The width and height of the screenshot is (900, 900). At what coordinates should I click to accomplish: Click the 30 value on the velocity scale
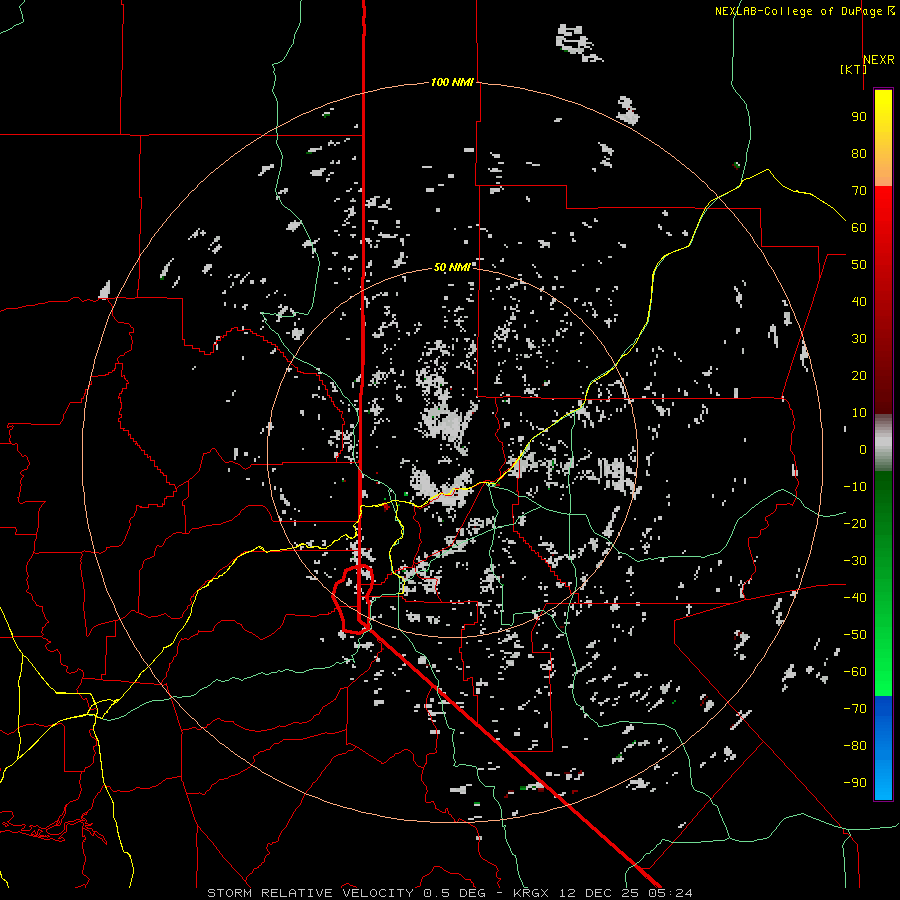coord(859,339)
